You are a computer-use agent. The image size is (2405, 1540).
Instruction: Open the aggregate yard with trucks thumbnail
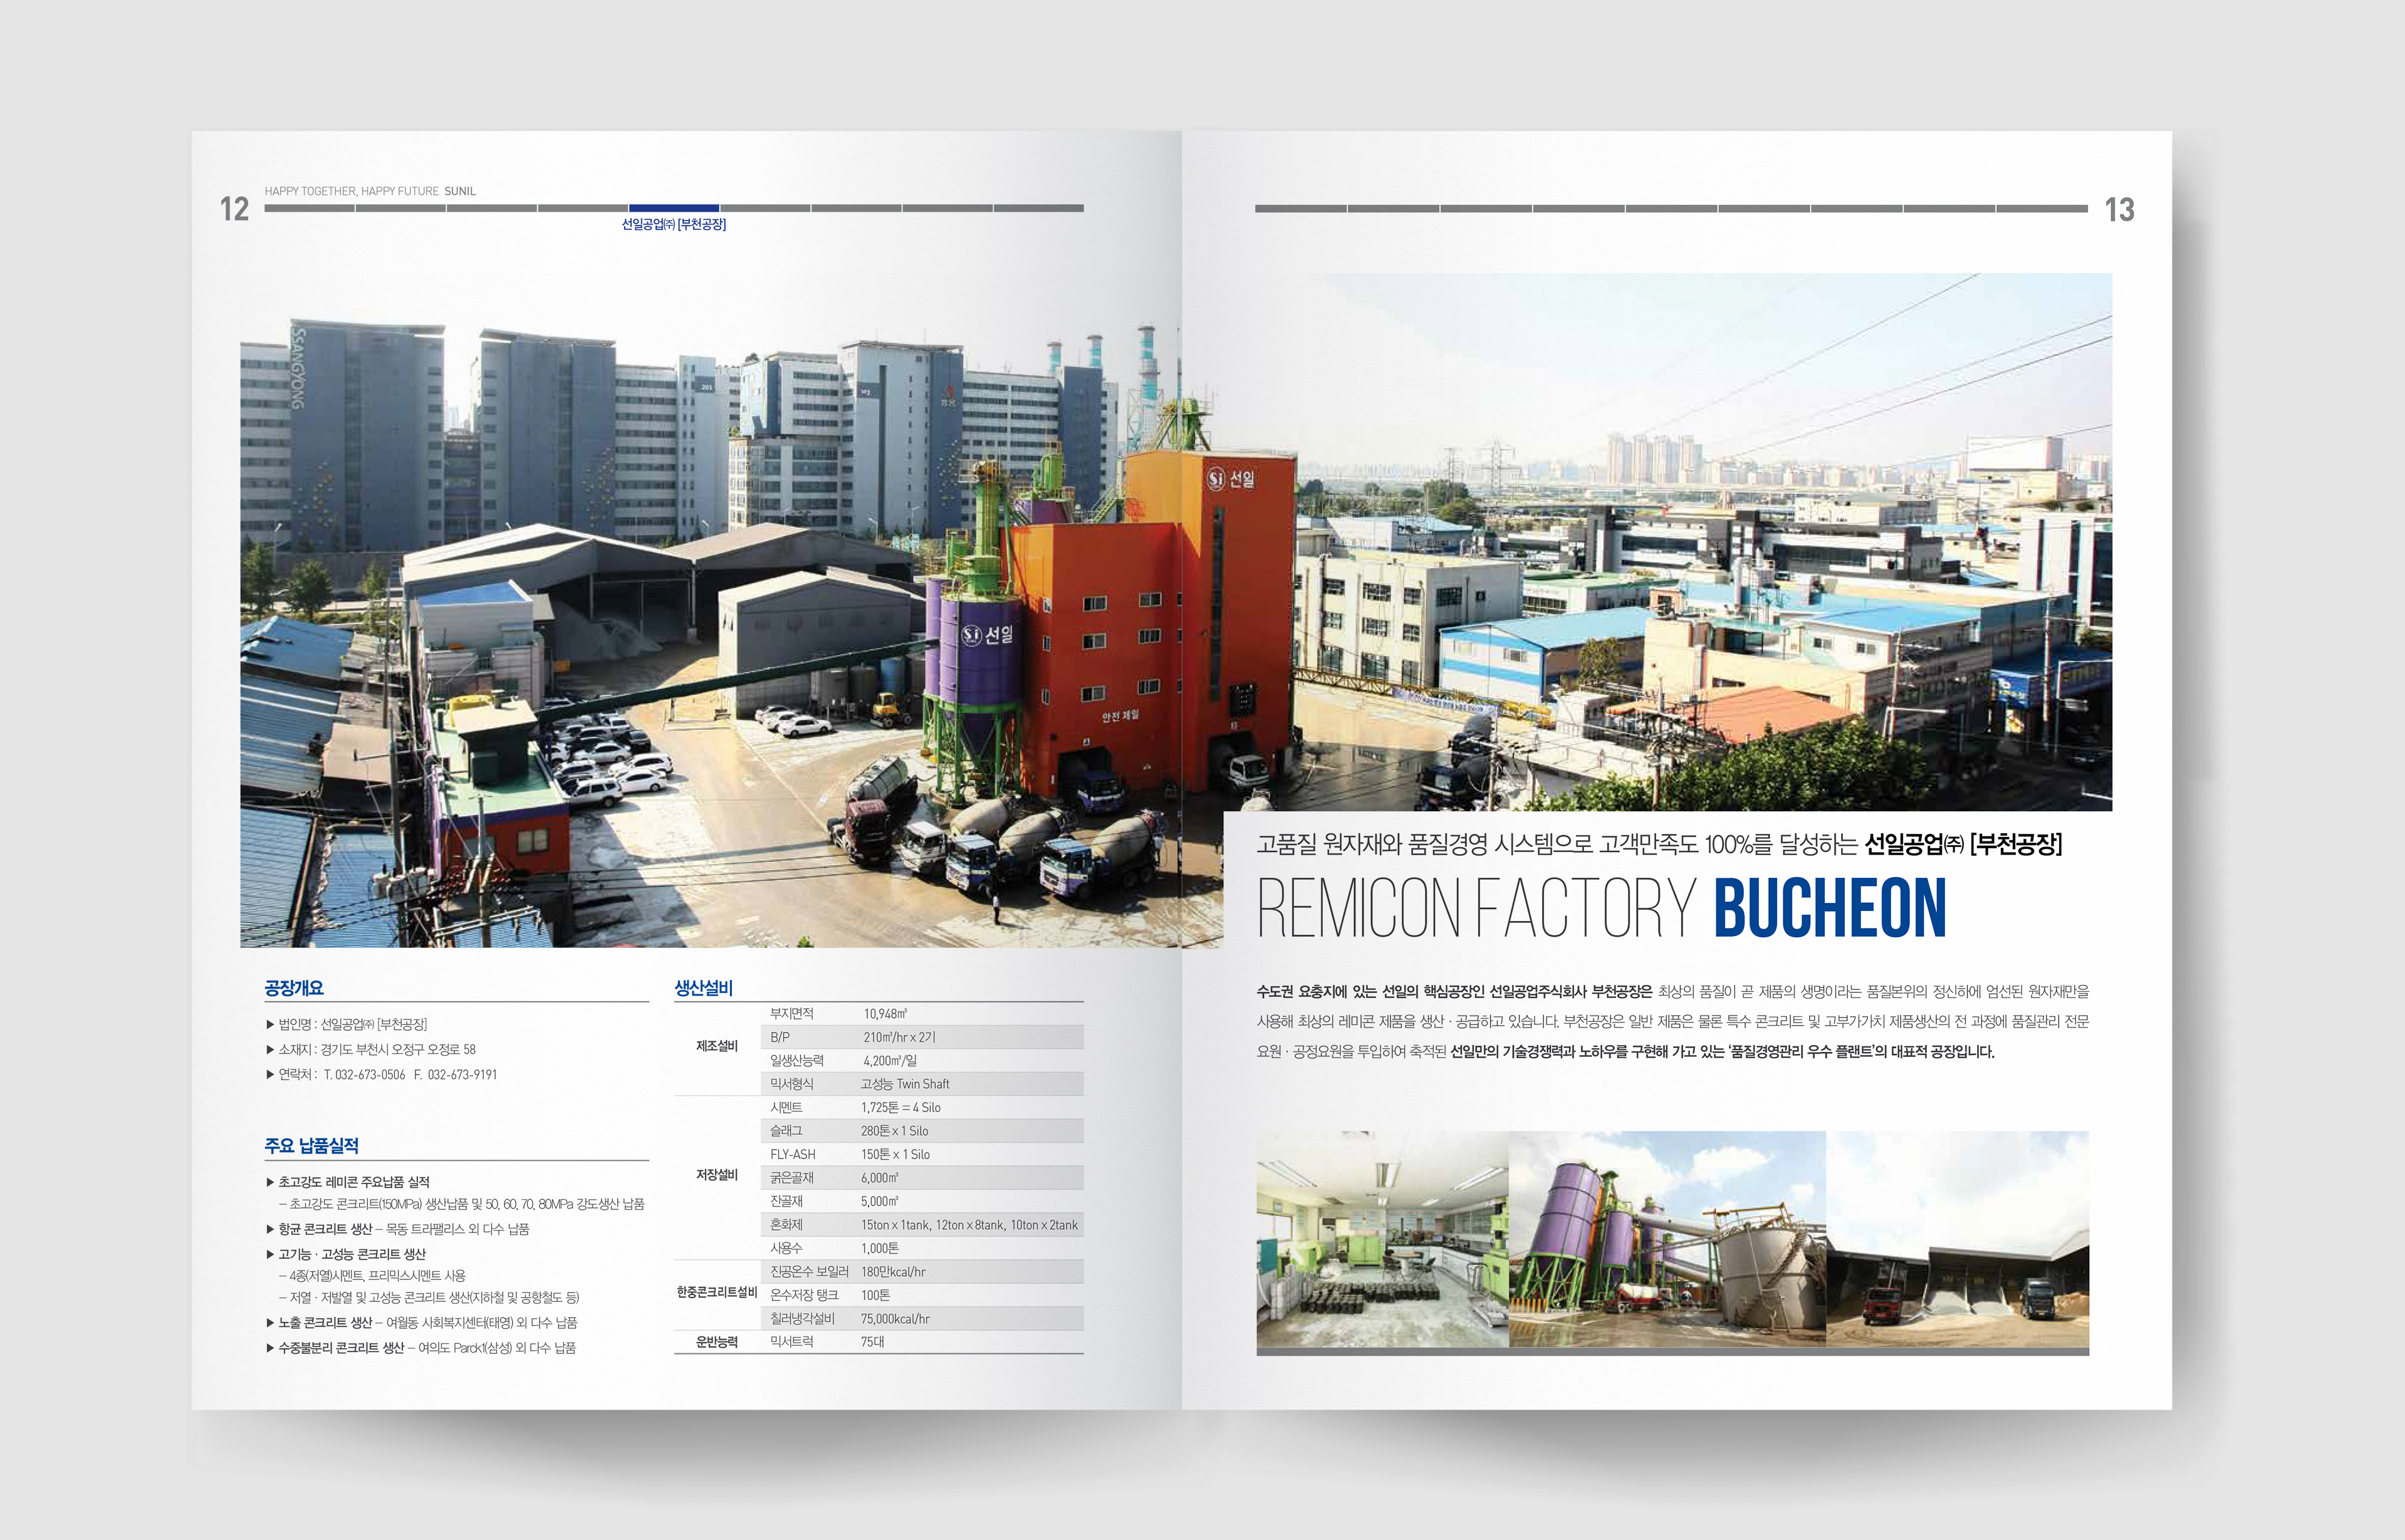1957,1240
